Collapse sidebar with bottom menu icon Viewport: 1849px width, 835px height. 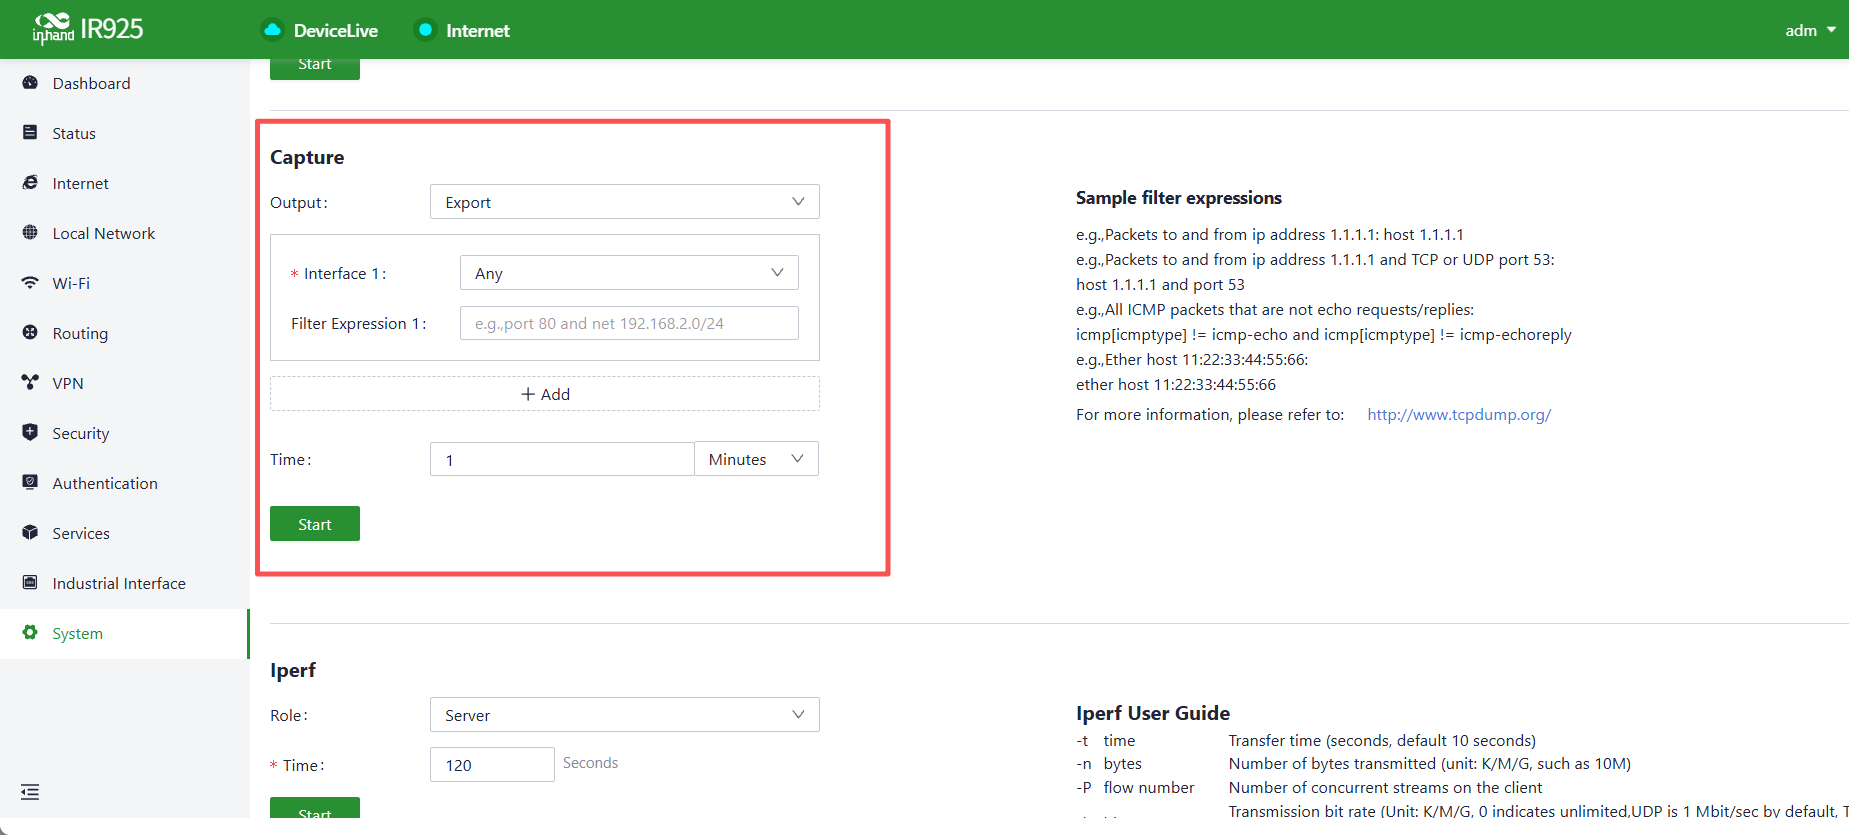30,792
